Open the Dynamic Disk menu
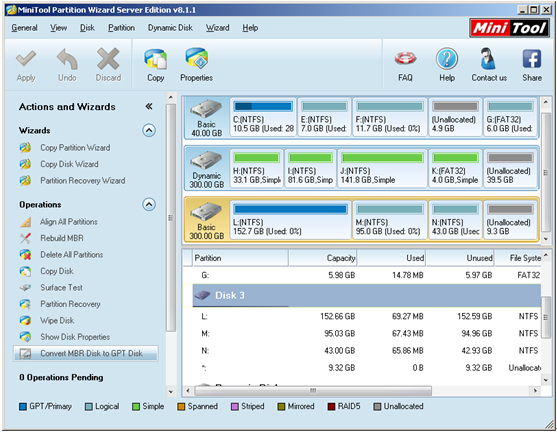 point(170,28)
